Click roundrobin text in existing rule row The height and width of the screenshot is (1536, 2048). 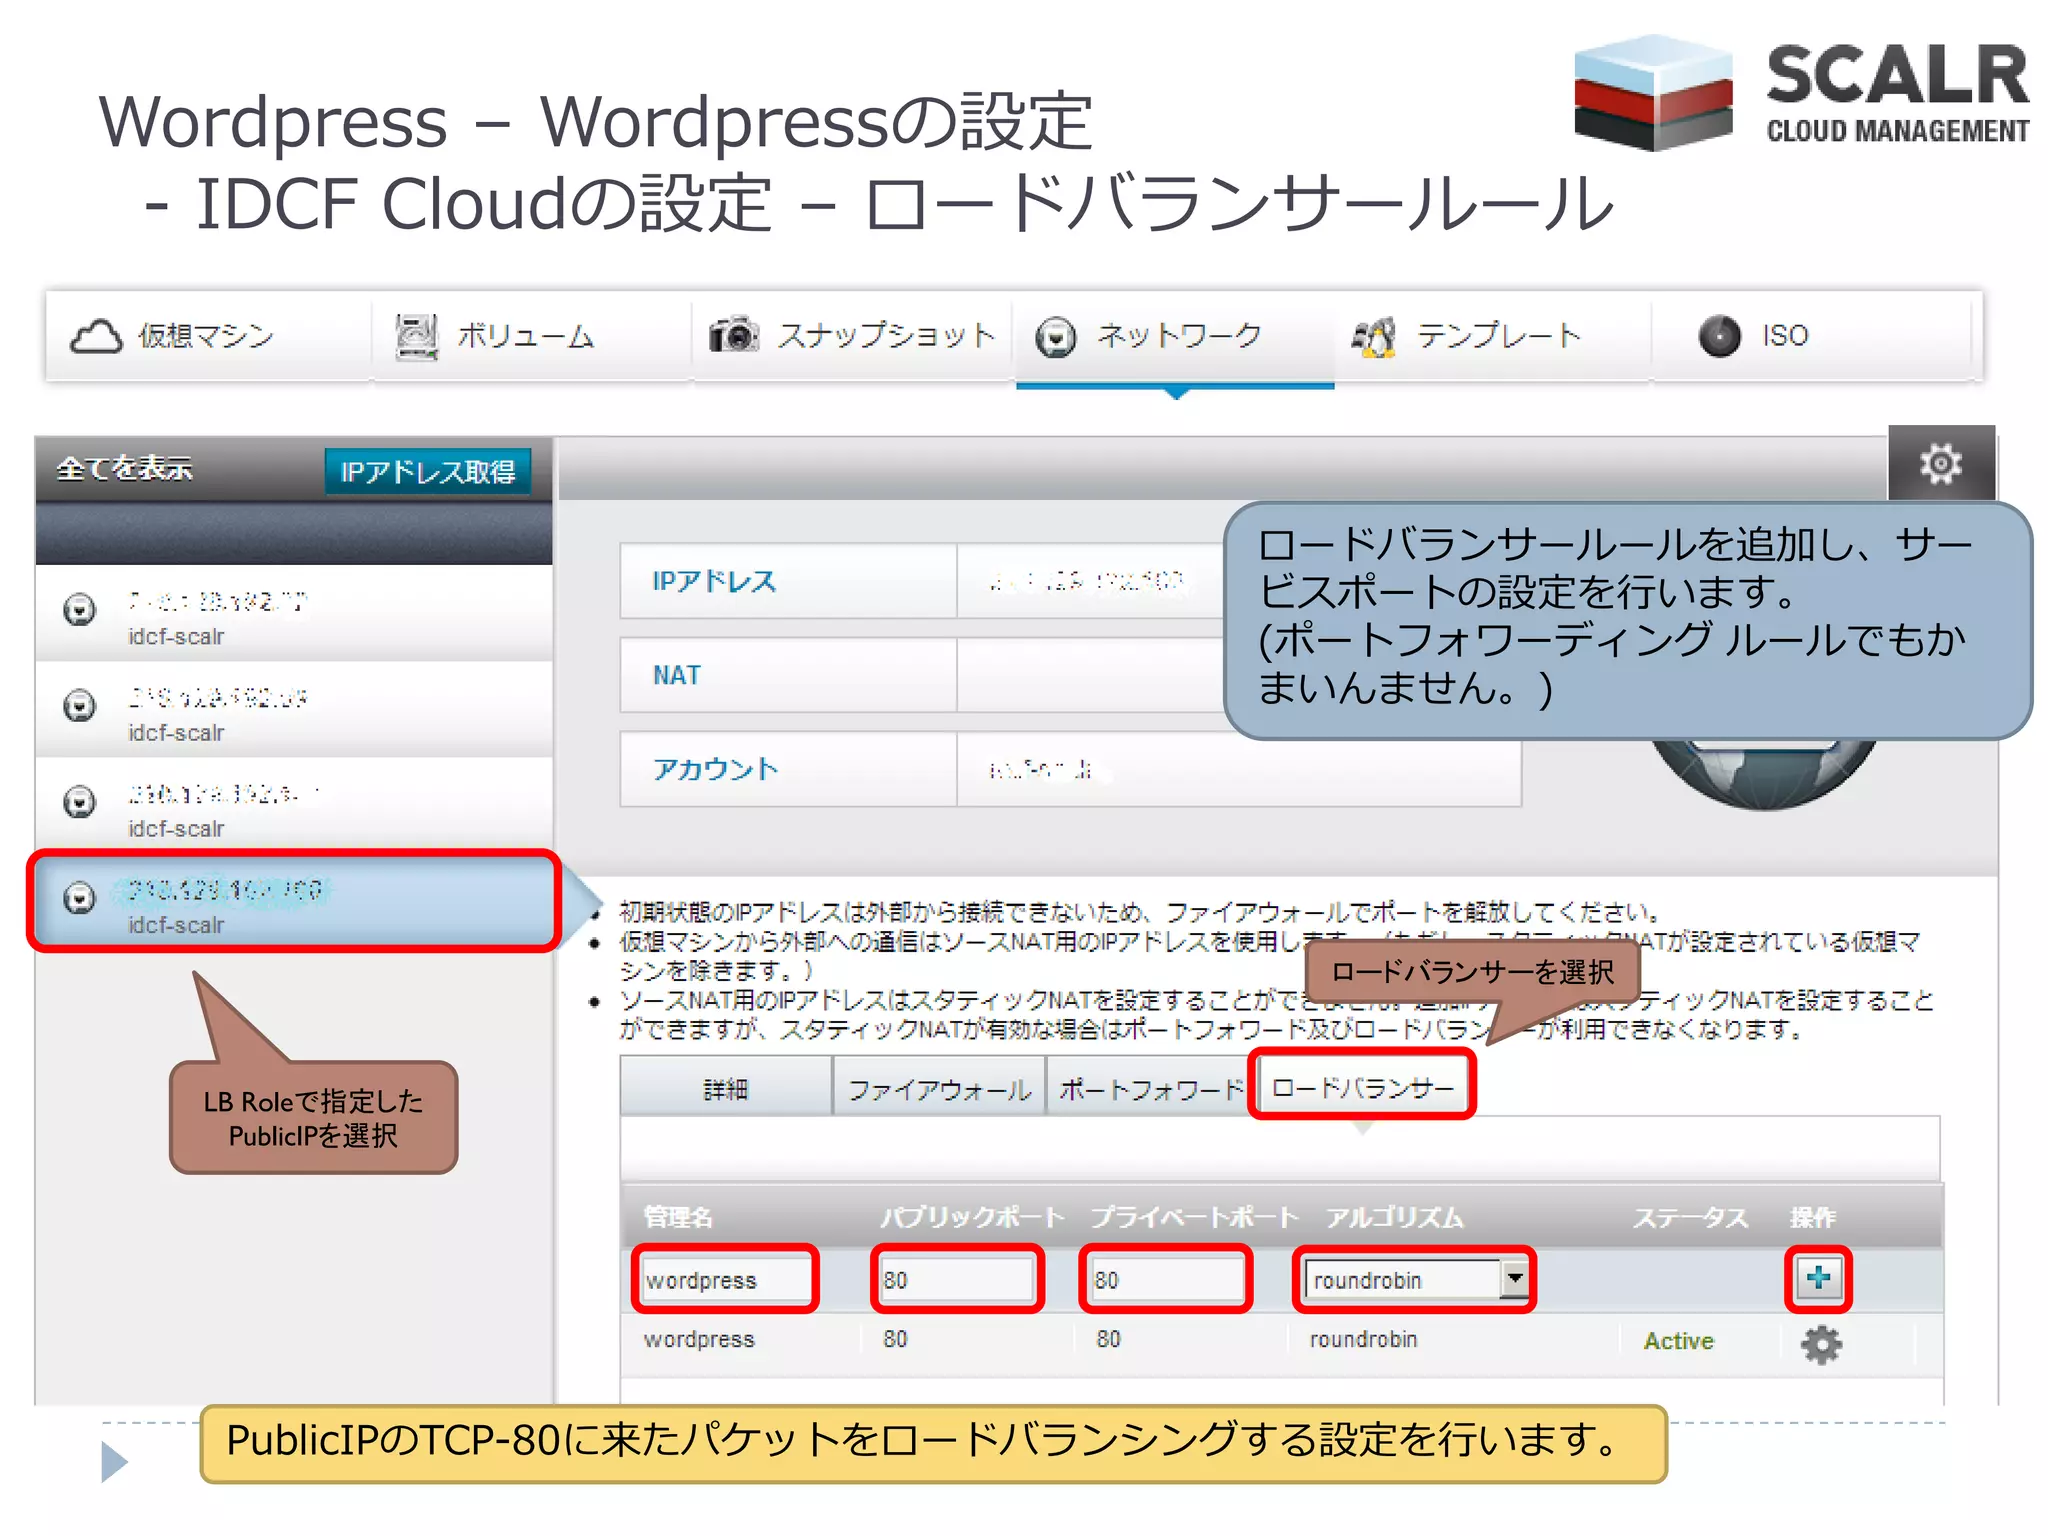coord(1363,1339)
